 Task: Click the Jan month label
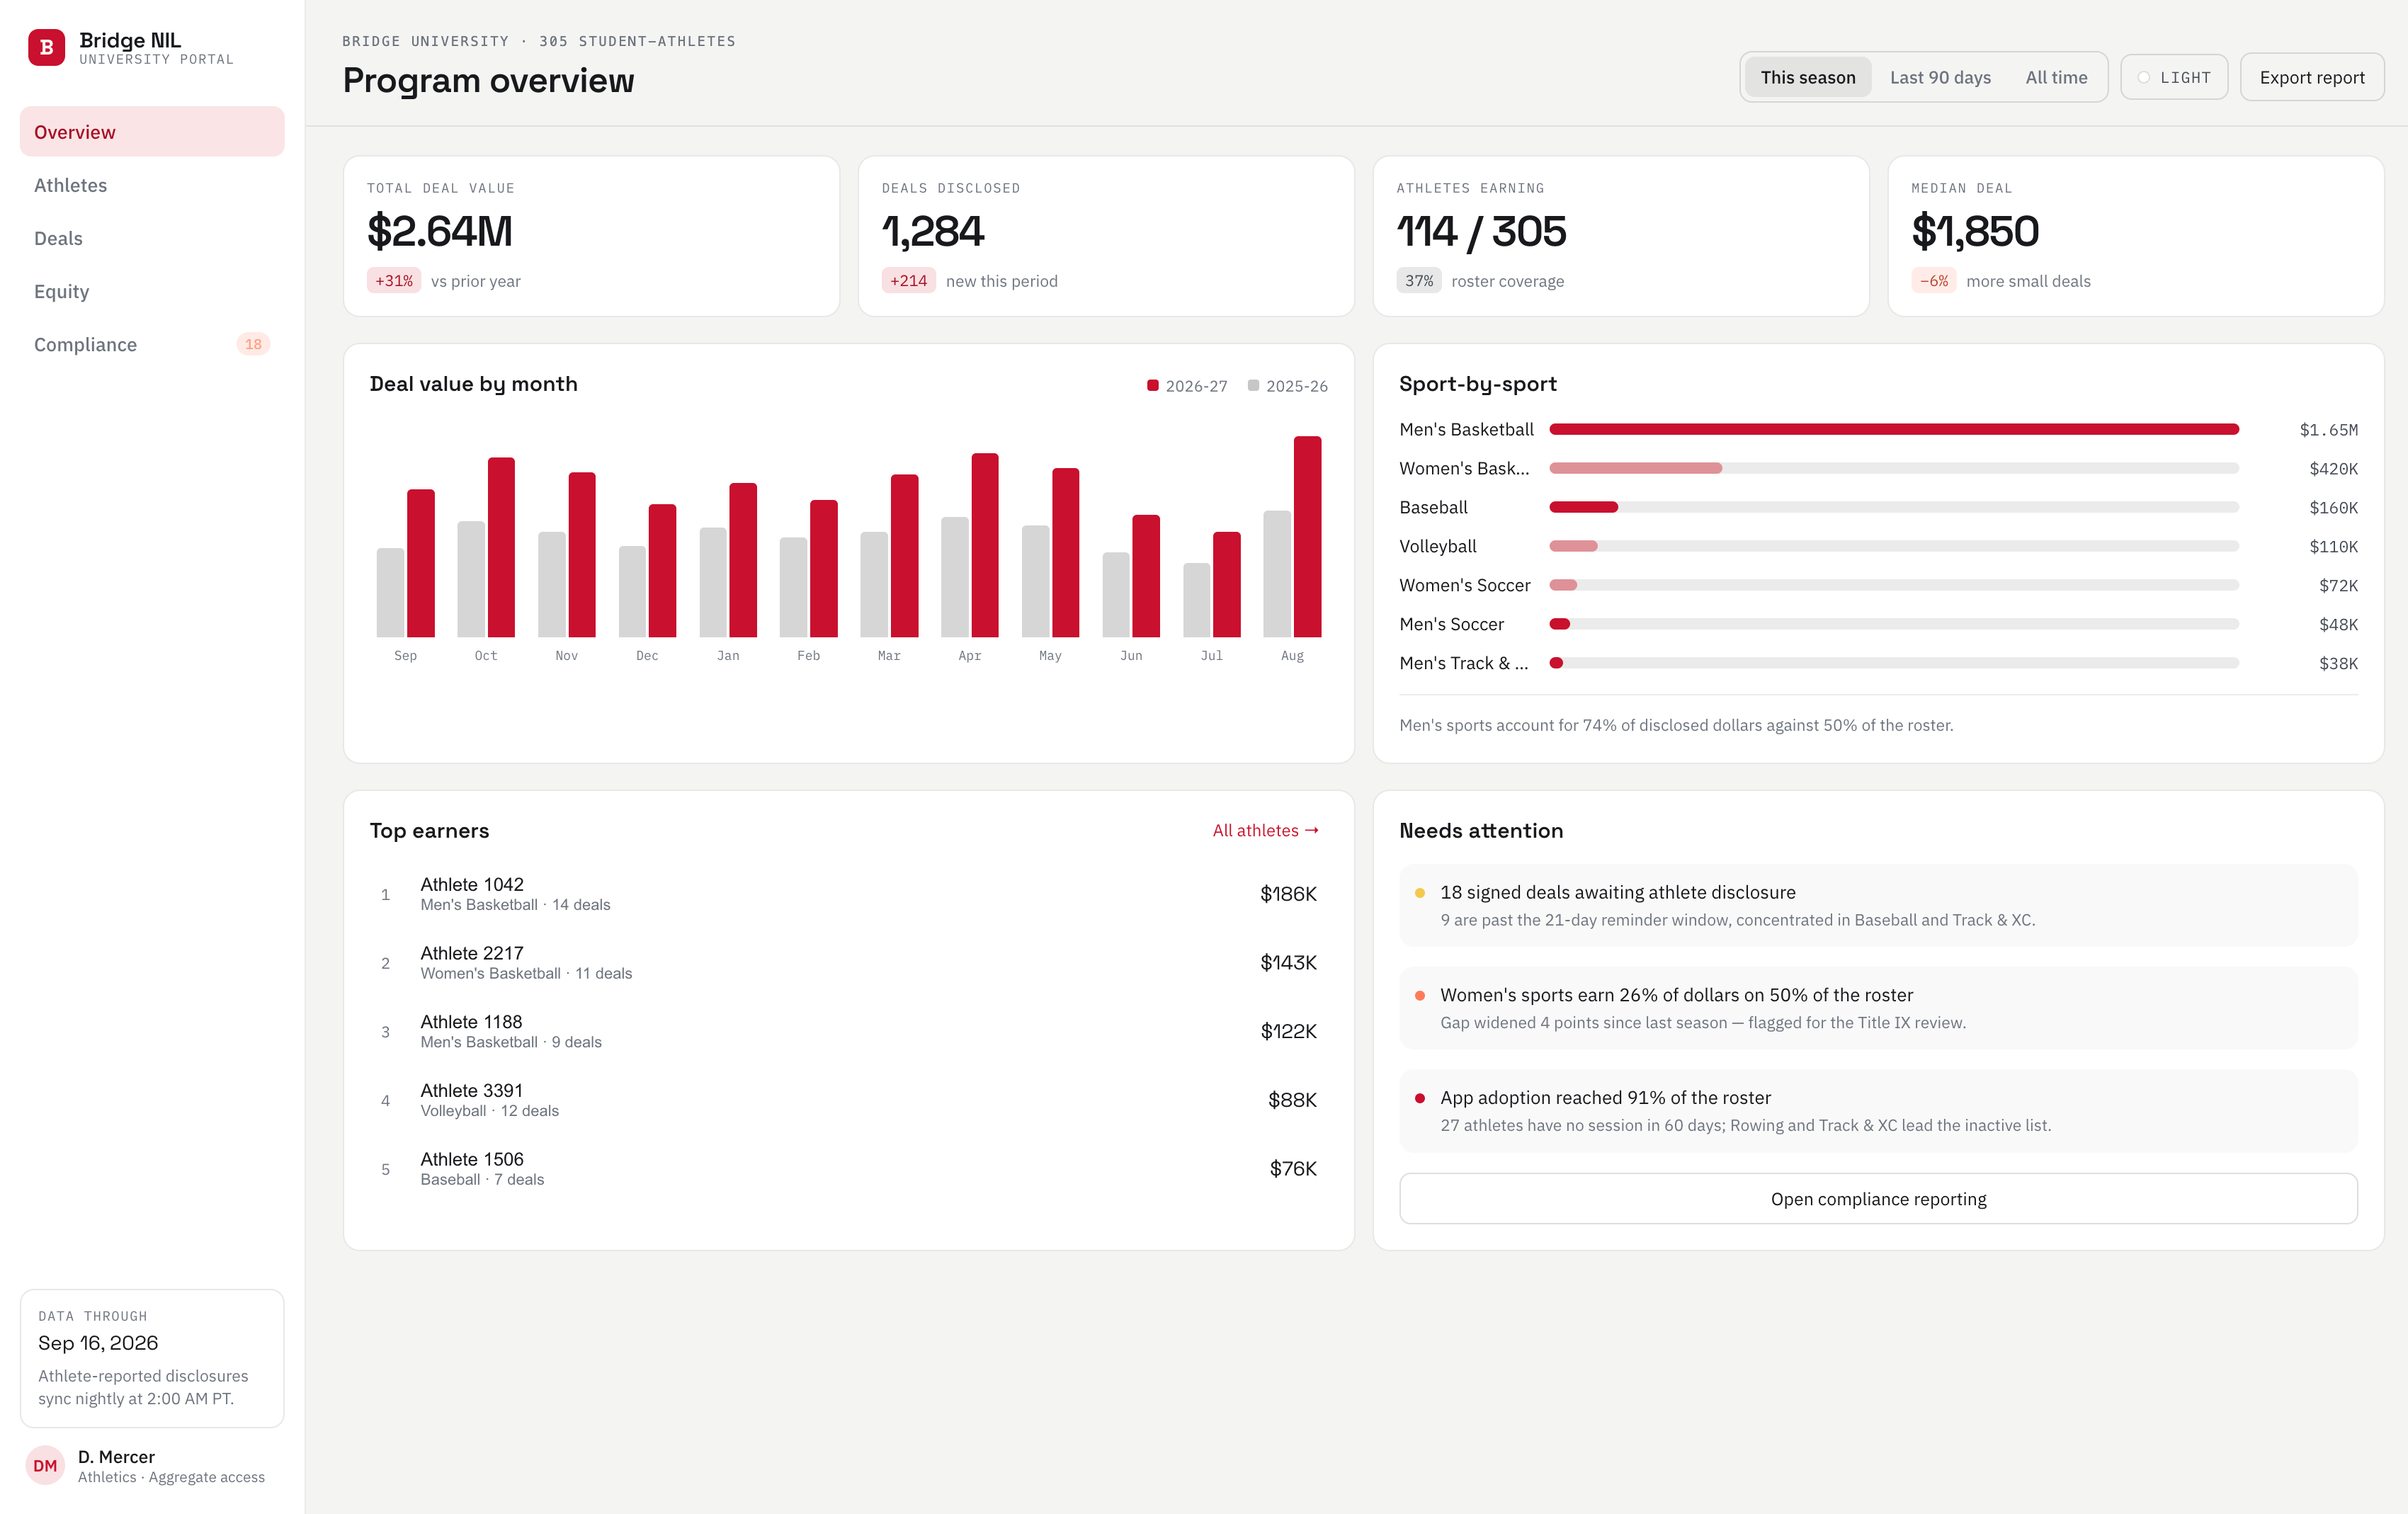728,656
